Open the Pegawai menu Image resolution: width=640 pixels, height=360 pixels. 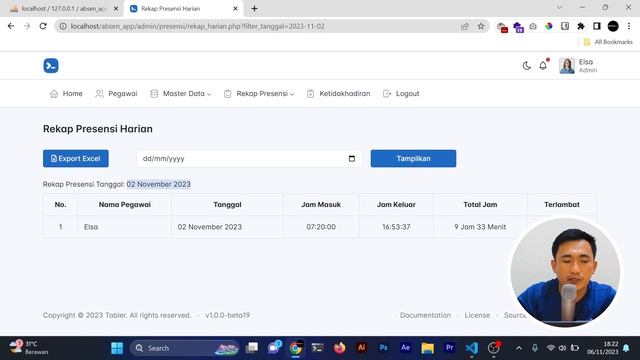(116, 93)
